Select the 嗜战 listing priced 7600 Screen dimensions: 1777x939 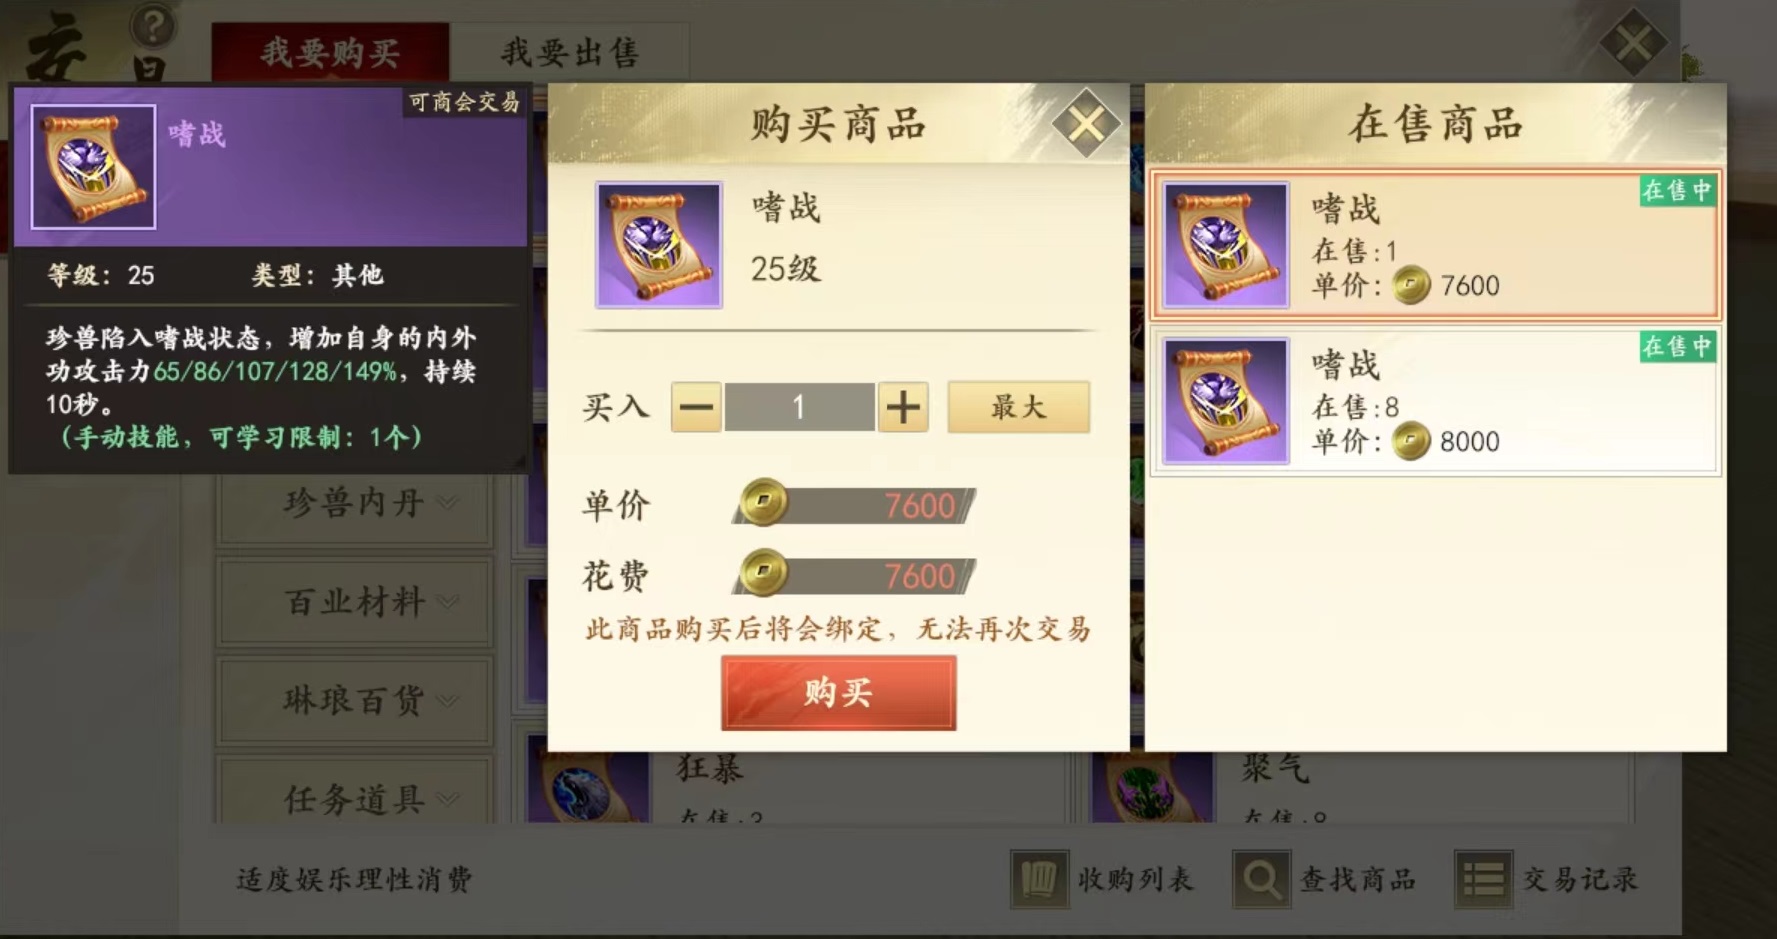click(x=1435, y=245)
